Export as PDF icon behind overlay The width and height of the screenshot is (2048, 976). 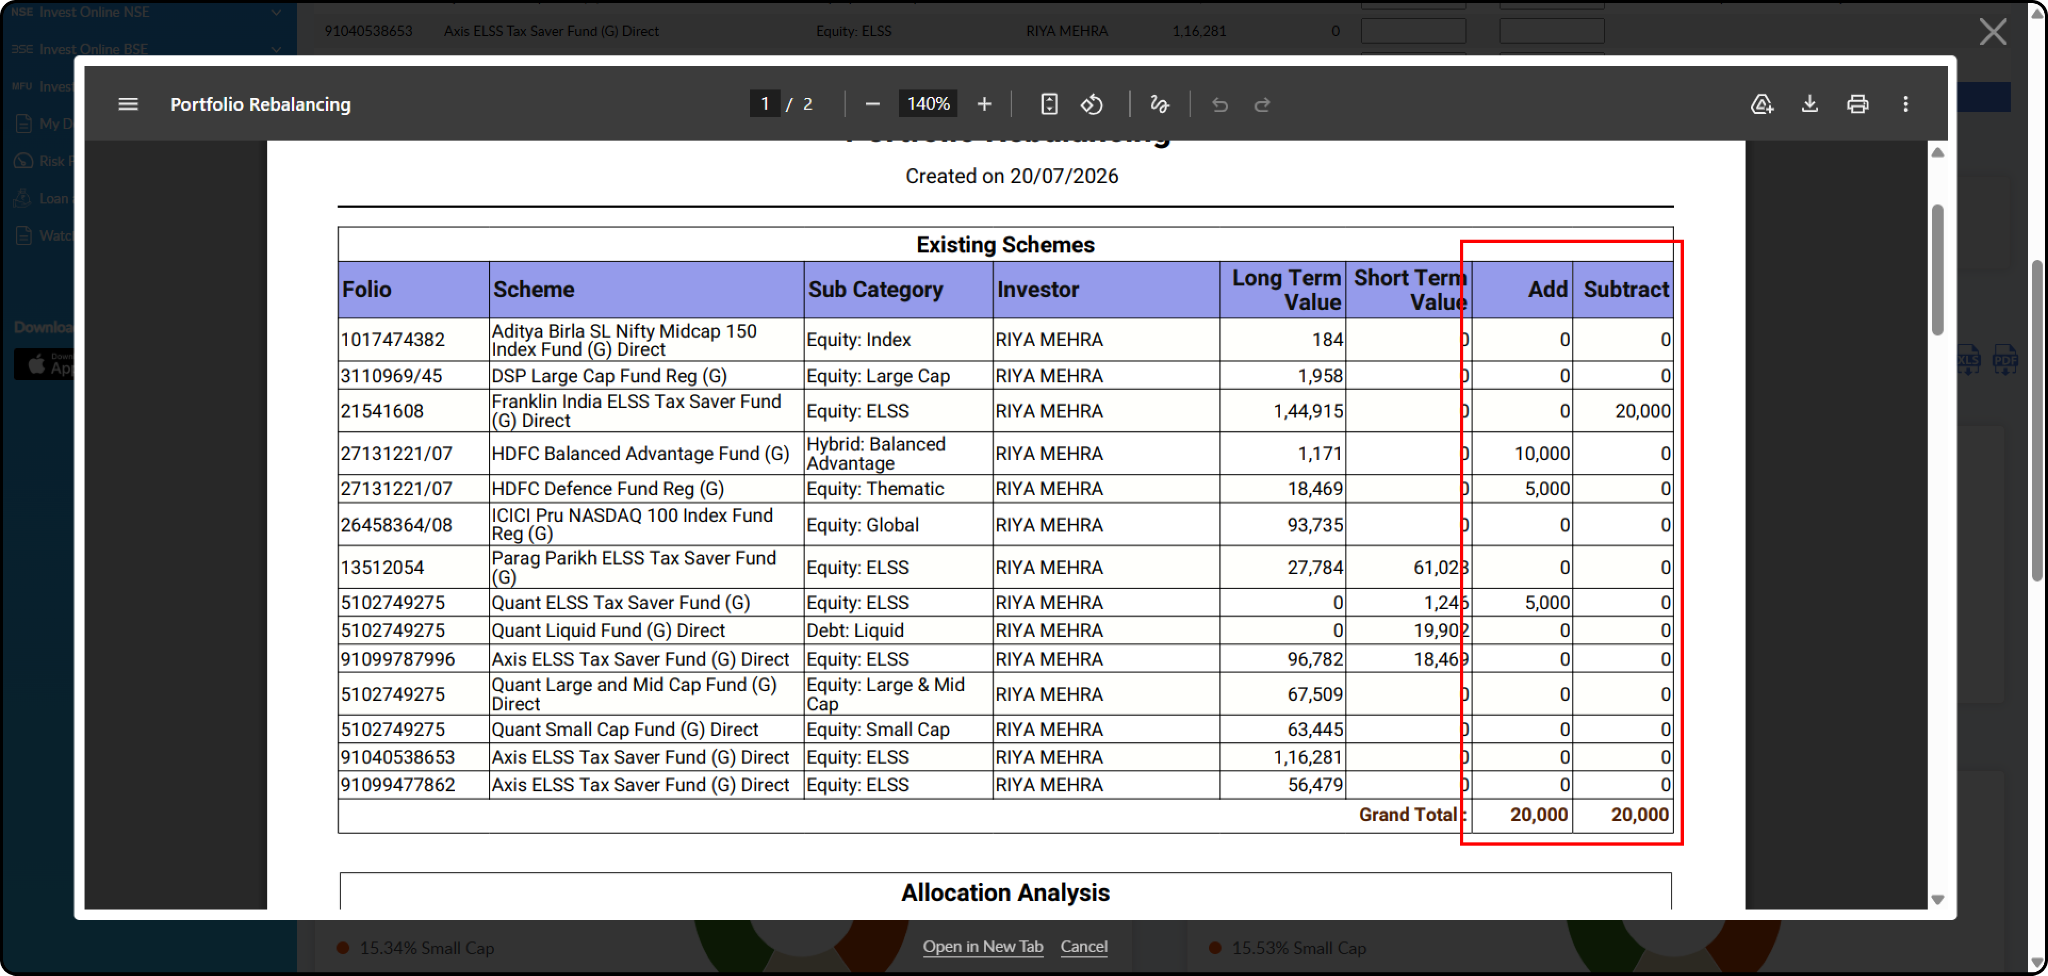click(x=2005, y=360)
